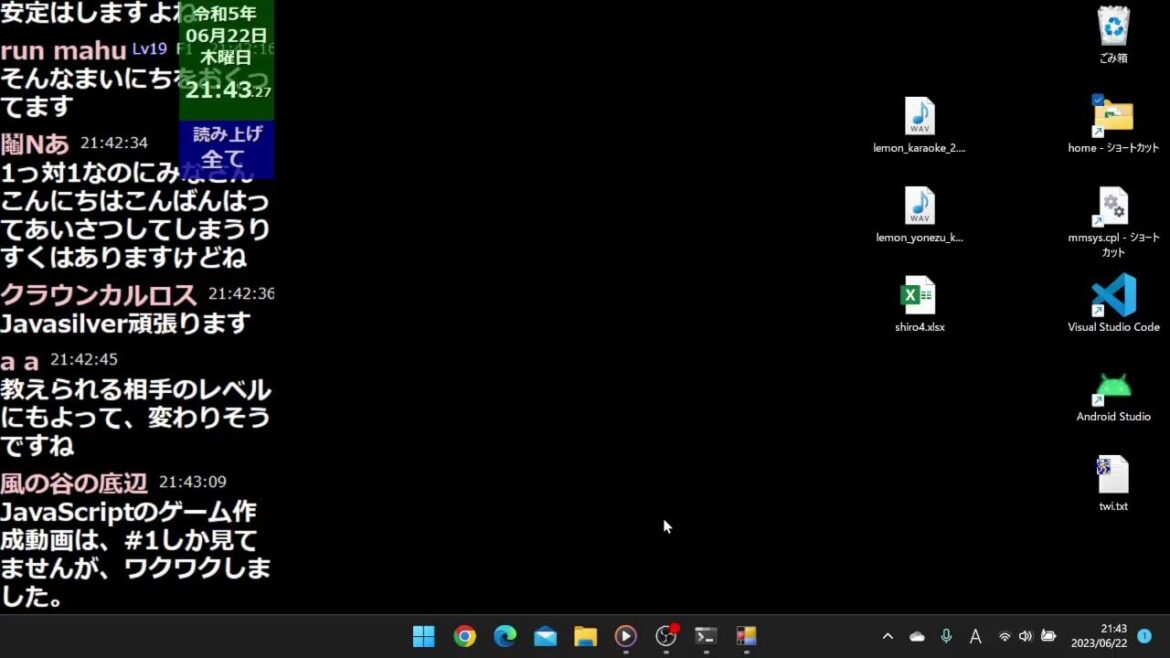Open the Recycle Bin (ごみ箱) desktop icon
Screen dimensions: 1170x658
pyautogui.click(x=1113, y=27)
